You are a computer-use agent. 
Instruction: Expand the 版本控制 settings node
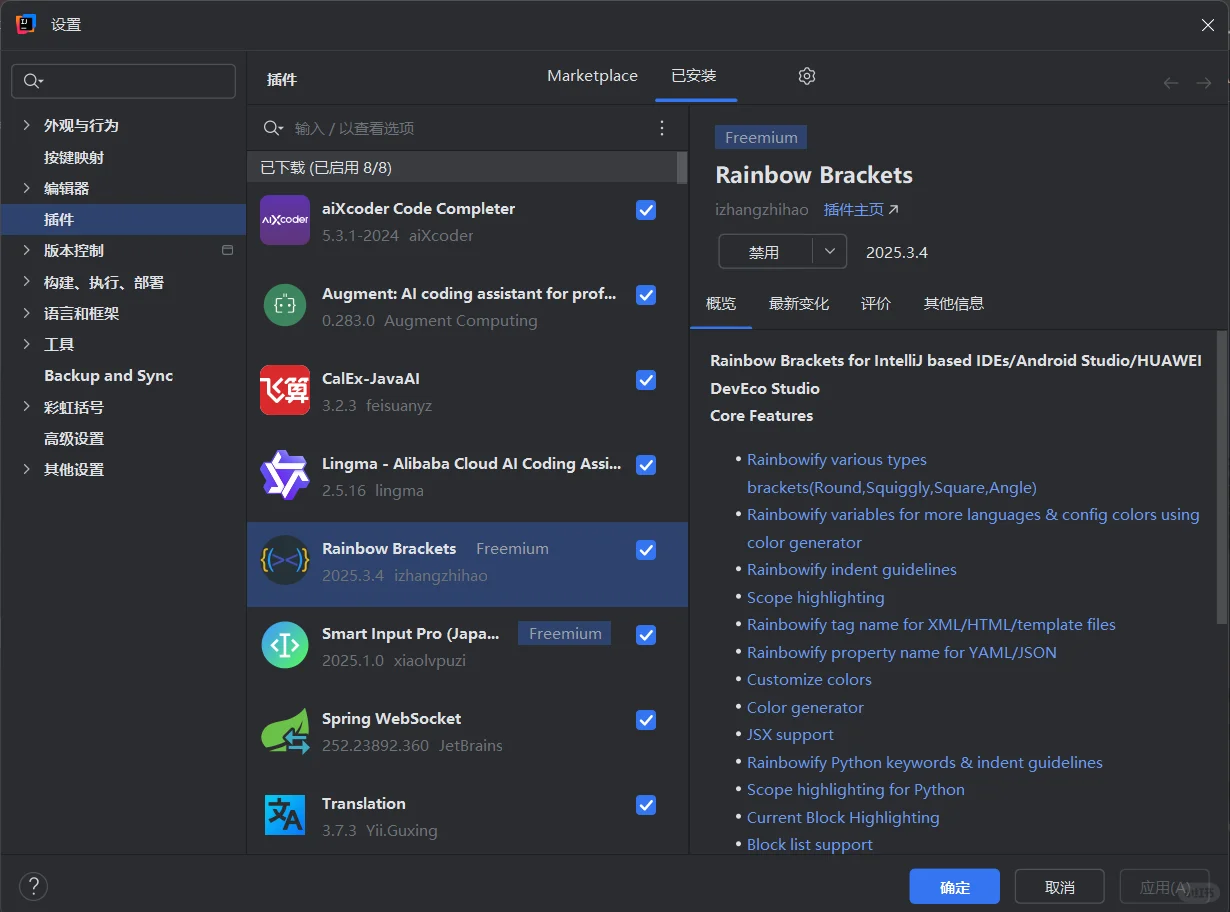click(26, 250)
